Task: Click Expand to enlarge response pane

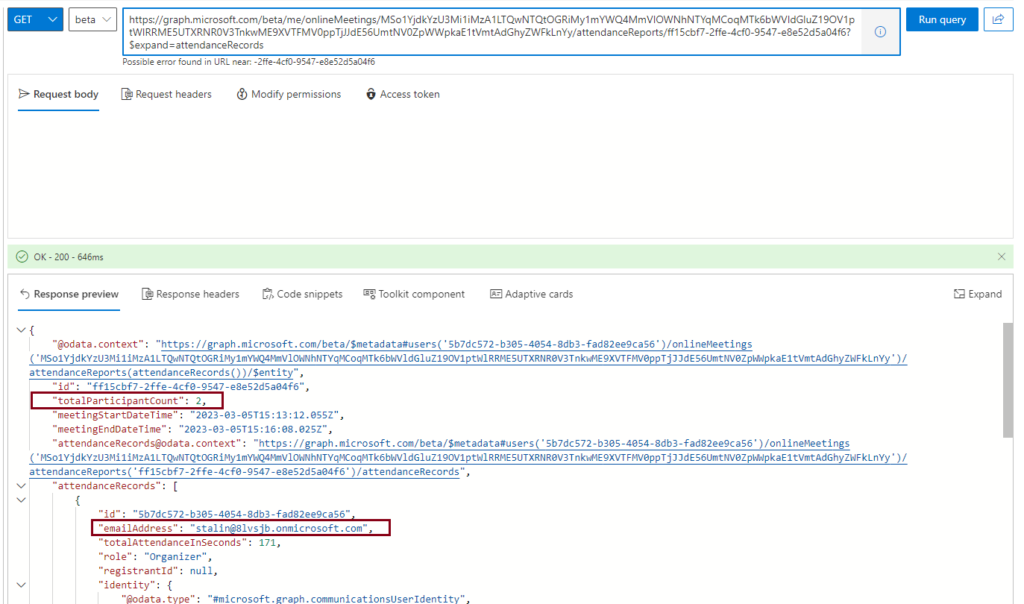Action: click(x=977, y=294)
